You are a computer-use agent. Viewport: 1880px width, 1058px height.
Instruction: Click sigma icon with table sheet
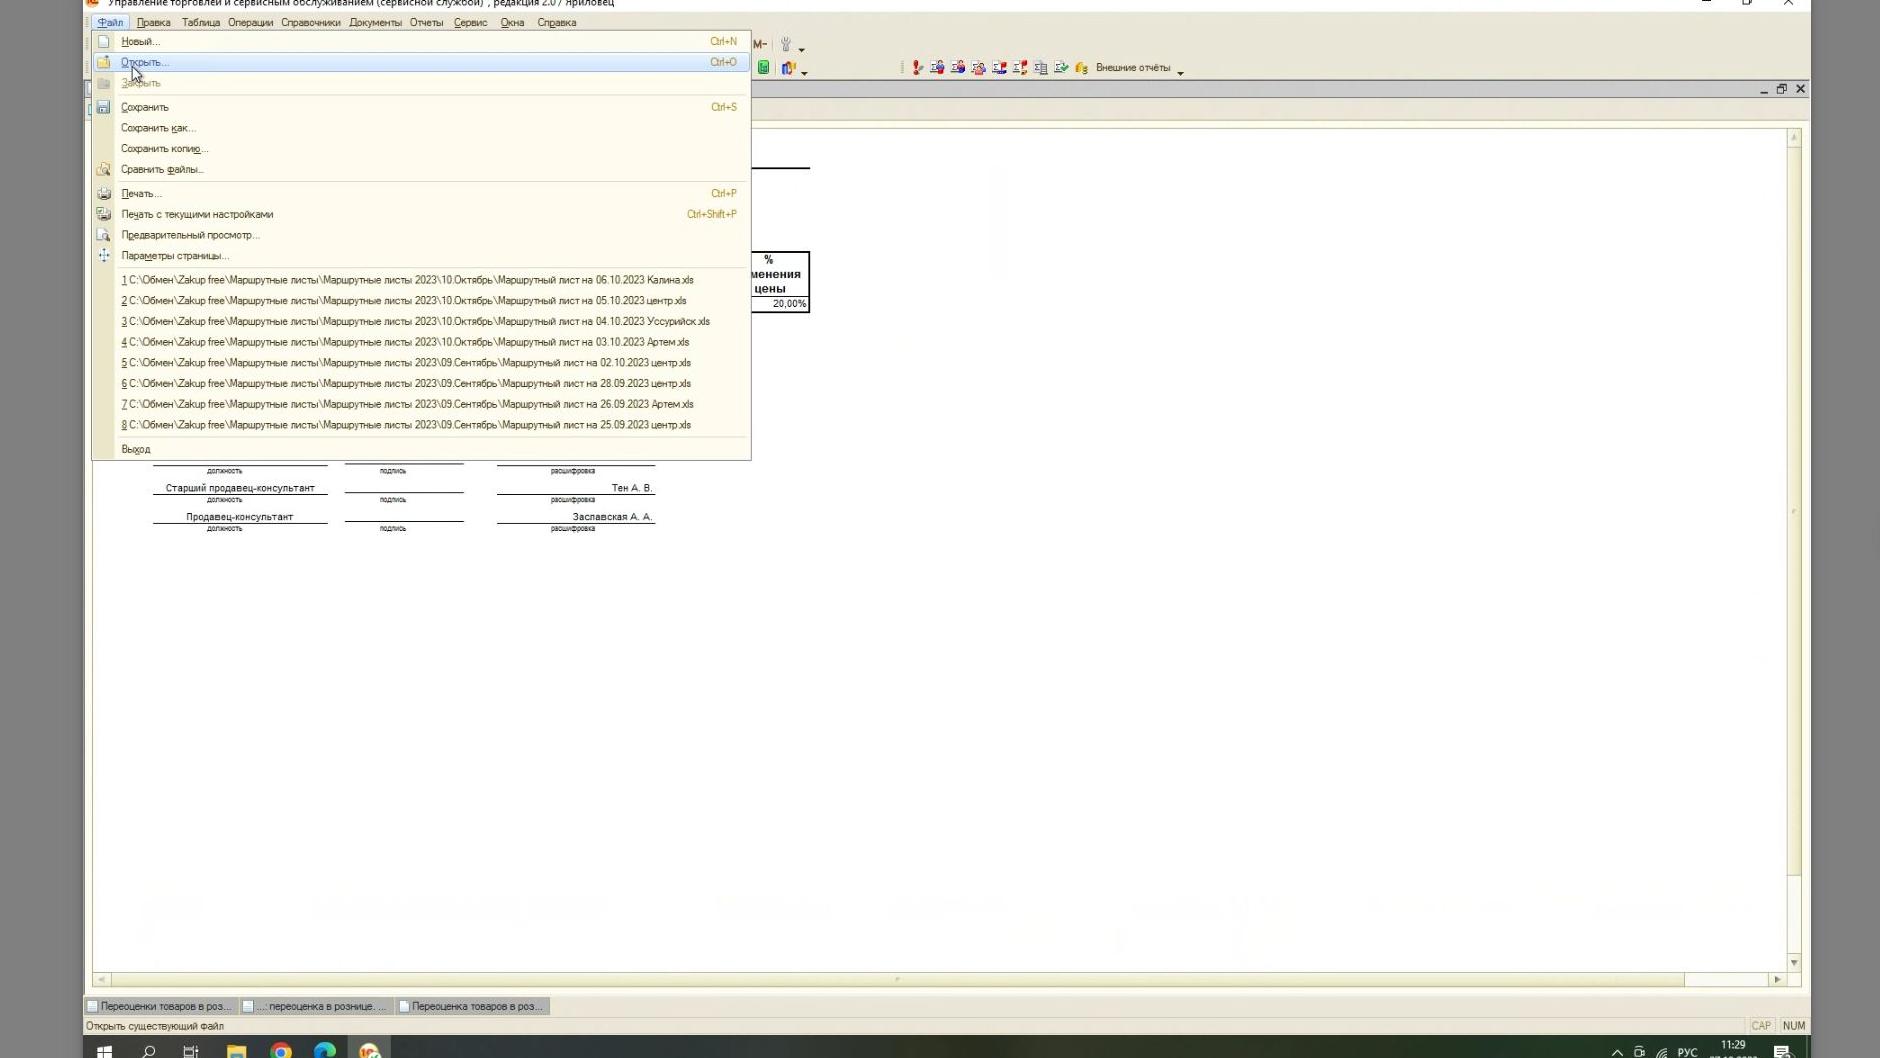click(x=1041, y=68)
